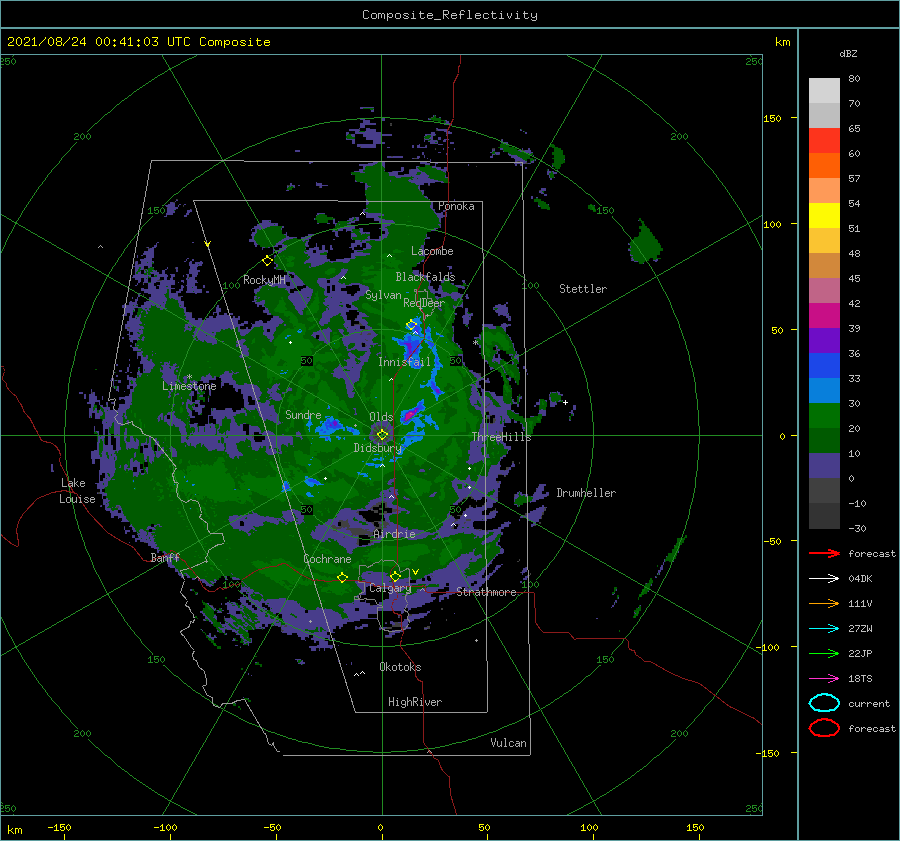The height and width of the screenshot is (841, 900).
Task: Click the cyan current ellipse icon
Action: point(824,703)
